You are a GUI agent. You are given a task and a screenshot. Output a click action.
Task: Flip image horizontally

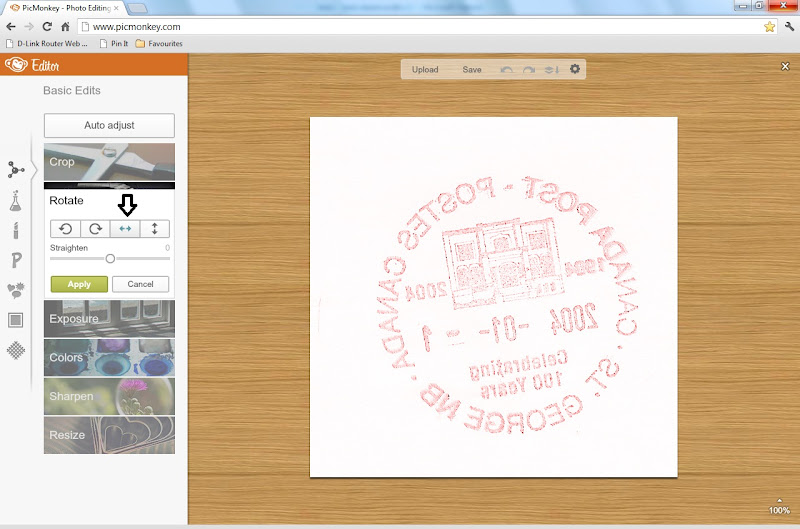(125, 229)
